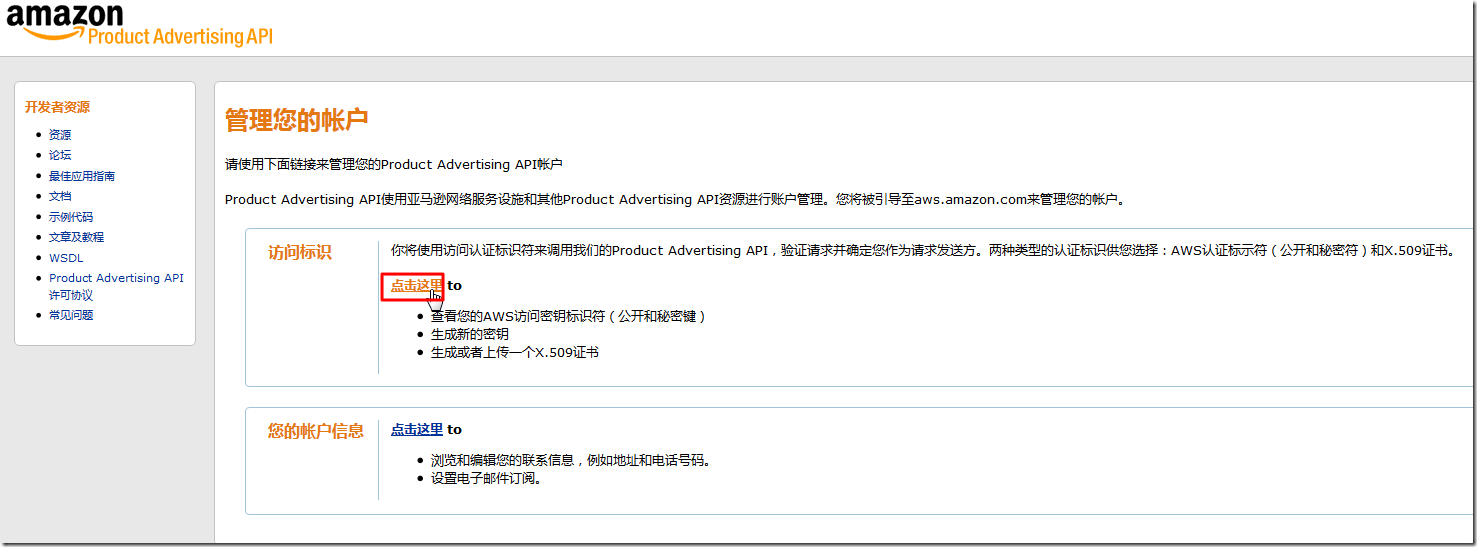The width and height of the screenshot is (1477, 547).
Task: Open the 最佳应用指南 link
Action: (82, 176)
